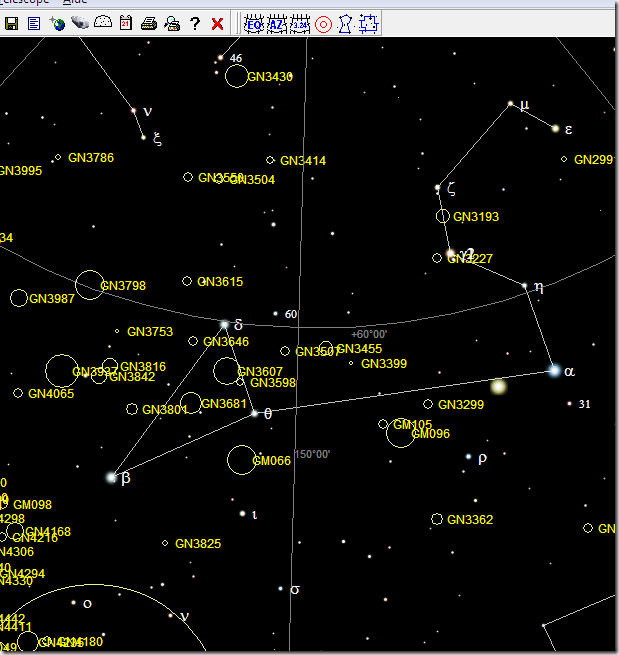Click the star numbered 31
The image size is (619, 655).
point(569,404)
